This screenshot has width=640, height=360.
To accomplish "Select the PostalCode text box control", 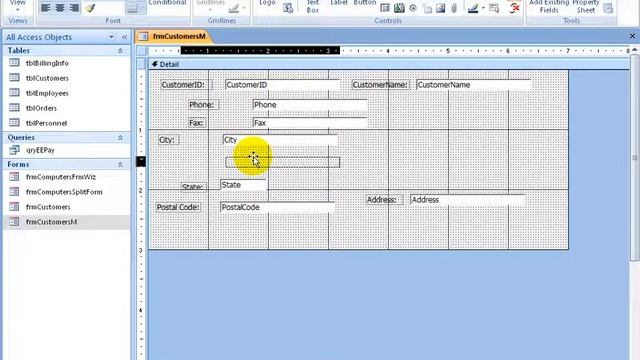I will tap(277, 207).
